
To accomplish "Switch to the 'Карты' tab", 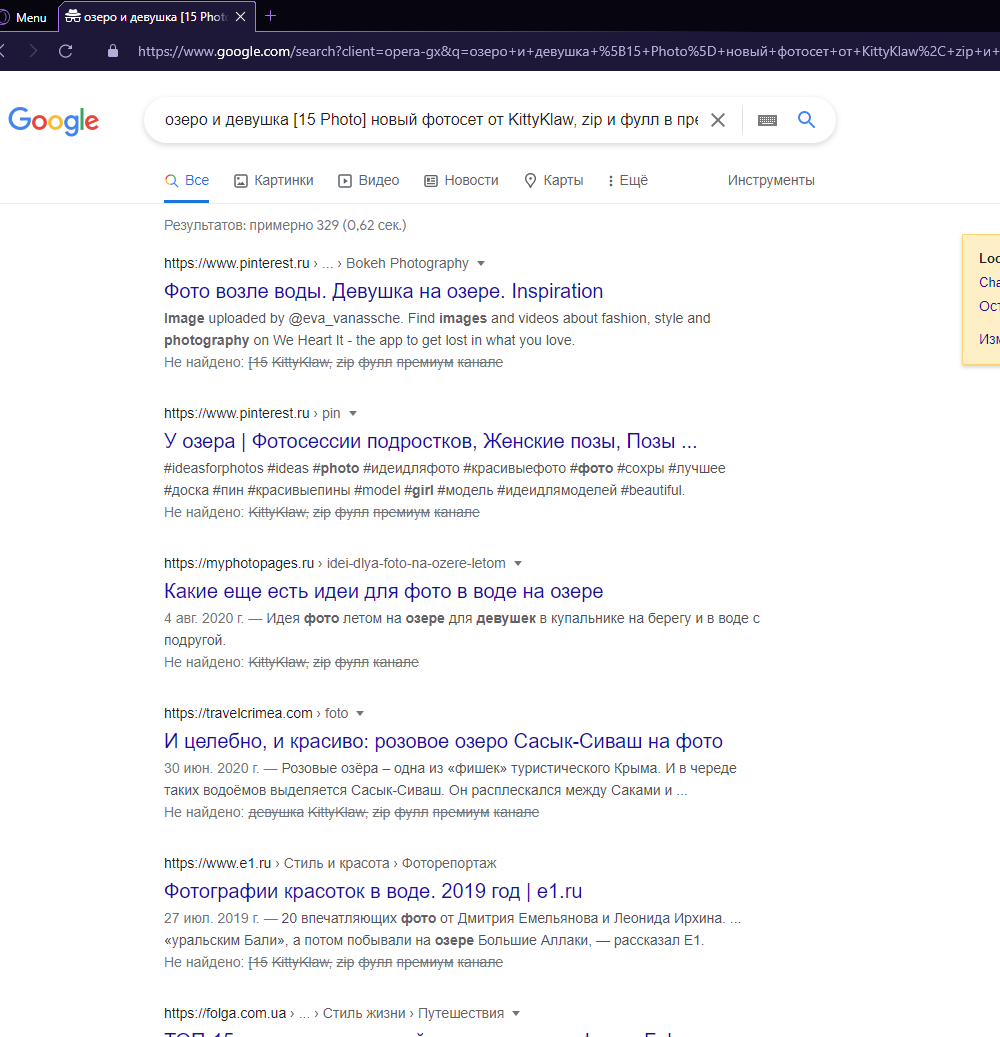I will point(554,181).
